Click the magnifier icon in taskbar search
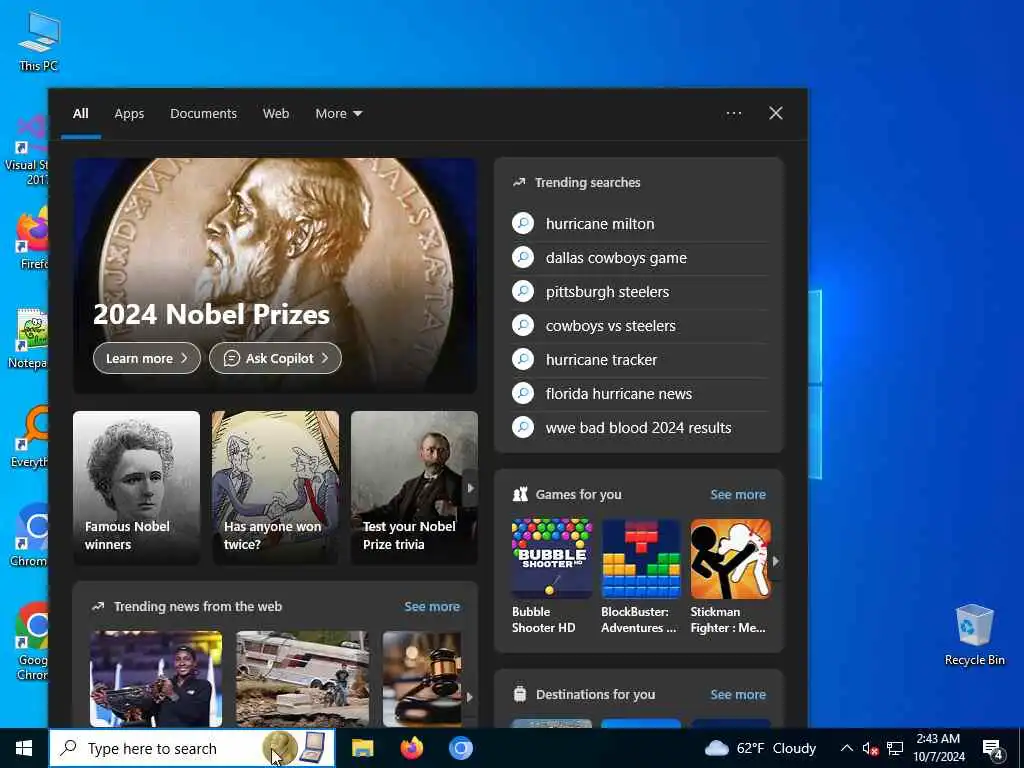 tap(69, 748)
